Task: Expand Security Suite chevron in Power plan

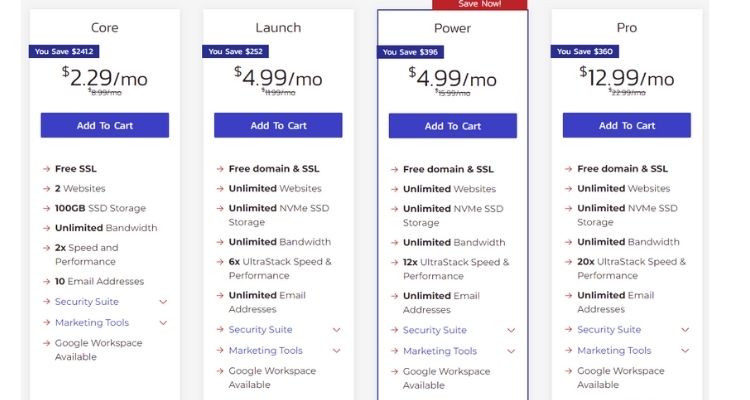Action: [x=511, y=330]
